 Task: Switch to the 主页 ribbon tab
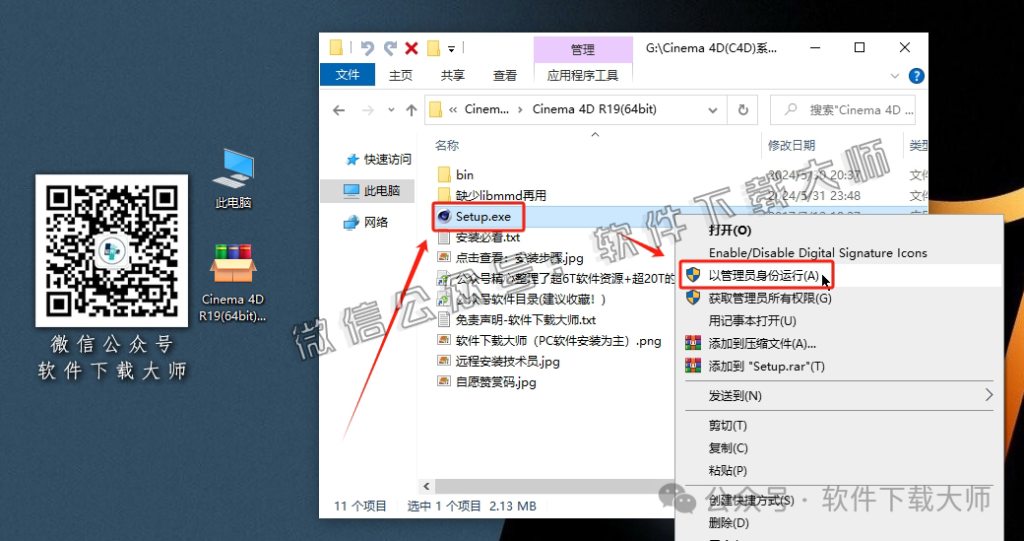click(400, 76)
